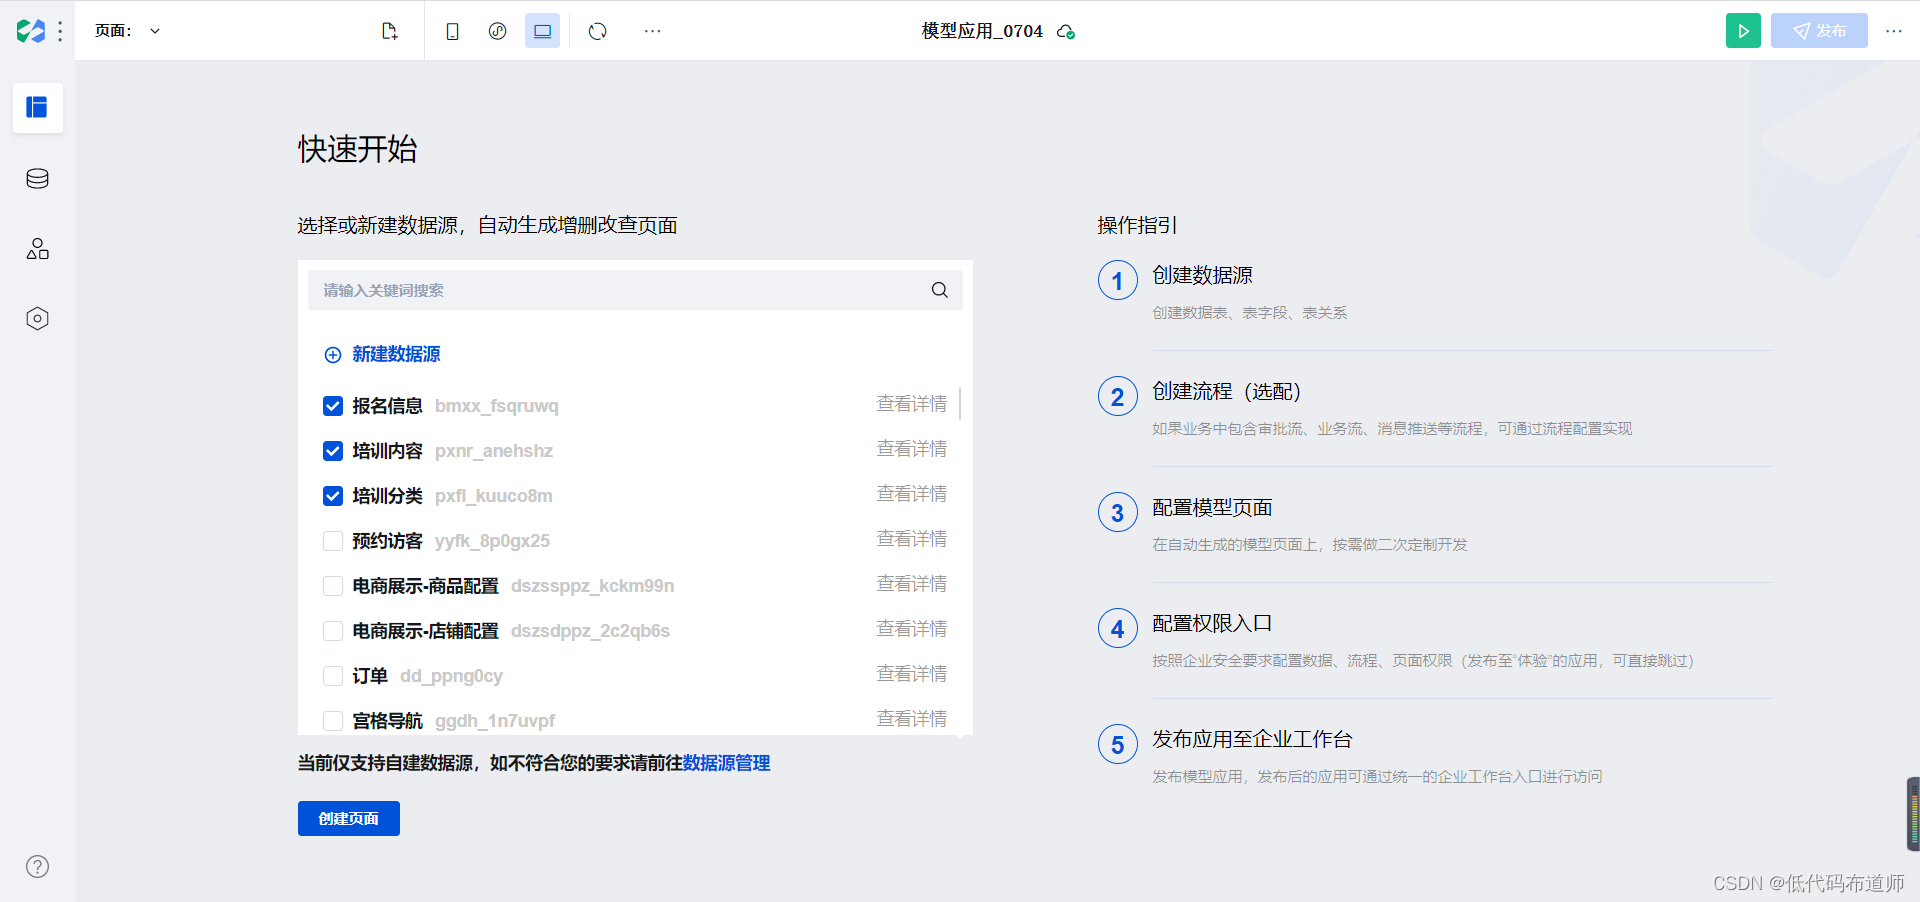Open the 数据源管理 link
Viewport: 1920px width, 902px height.
click(x=726, y=763)
